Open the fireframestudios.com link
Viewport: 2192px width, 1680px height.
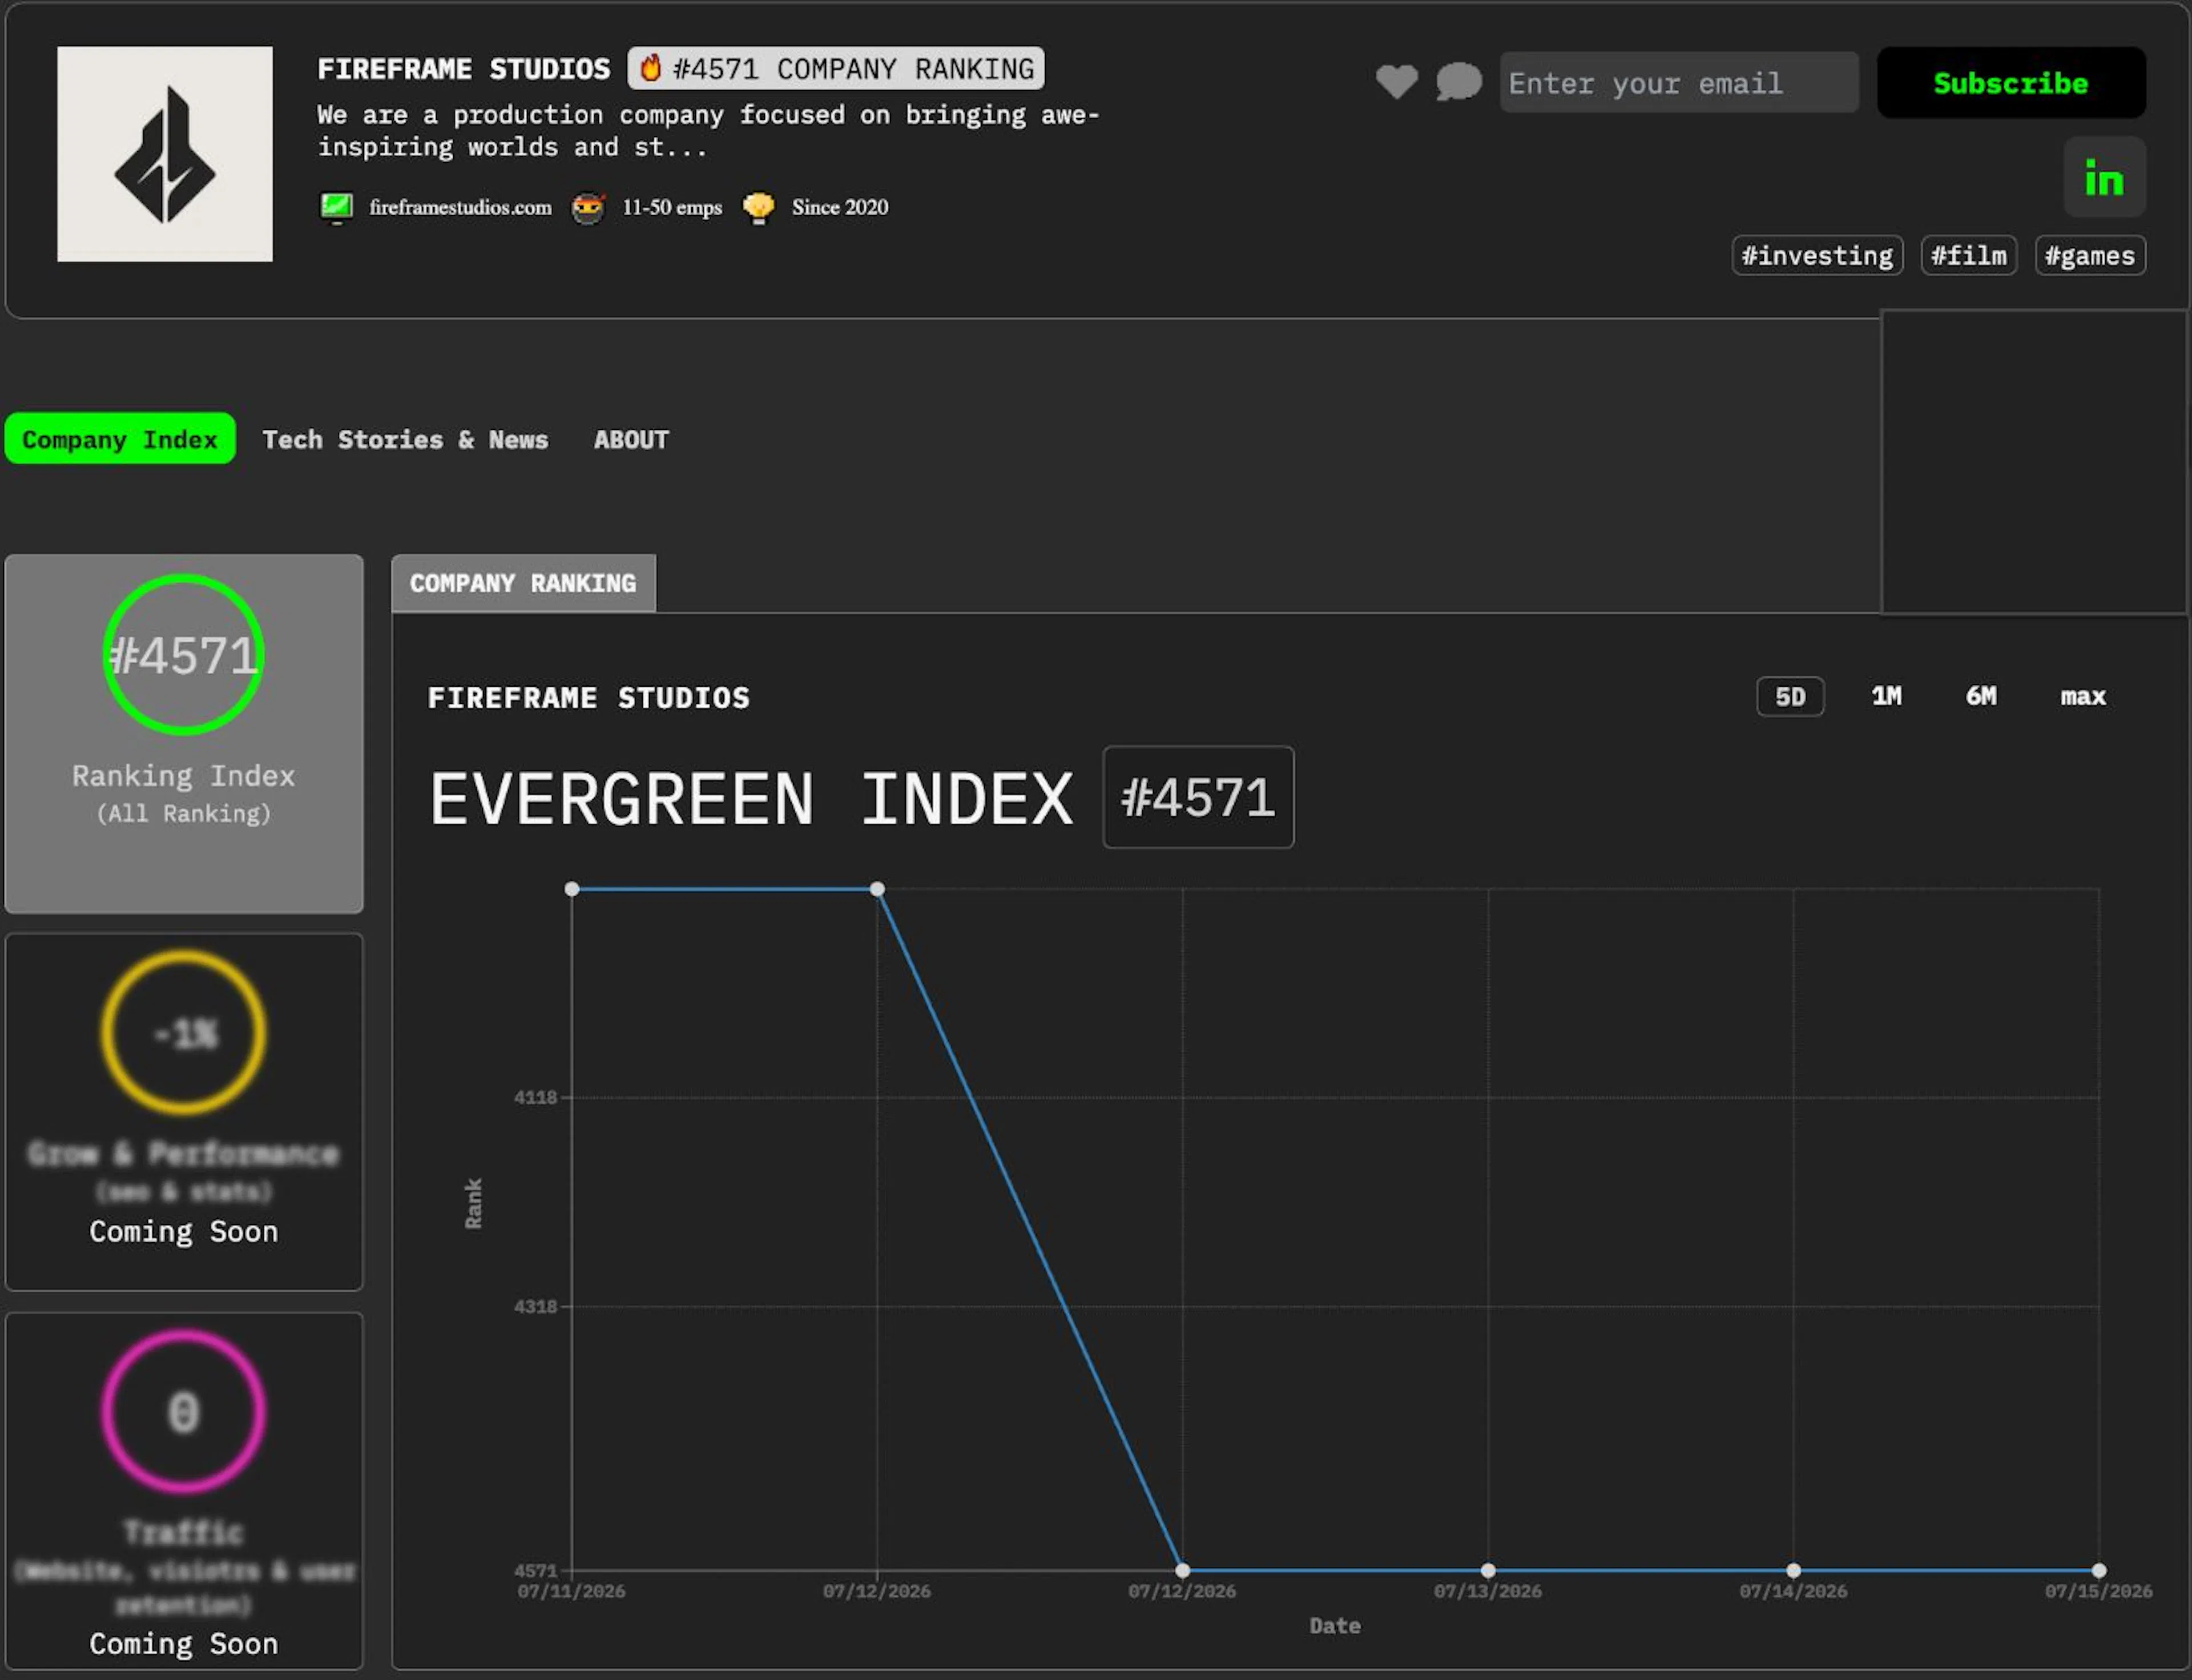point(460,207)
